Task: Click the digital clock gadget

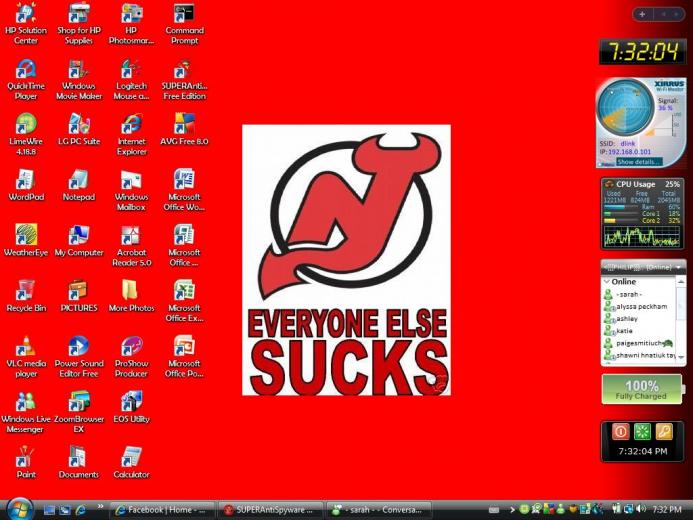Action: [644, 52]
